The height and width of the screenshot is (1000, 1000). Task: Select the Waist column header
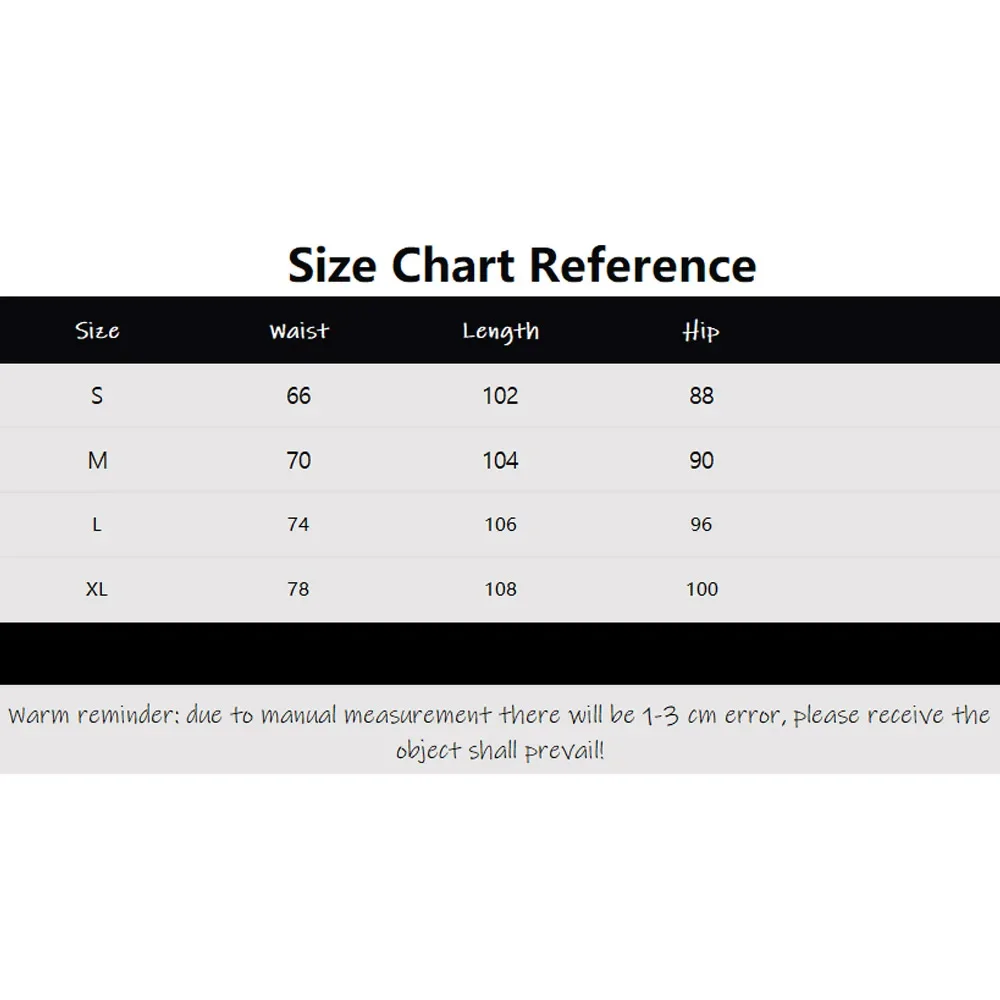point(299,331)
